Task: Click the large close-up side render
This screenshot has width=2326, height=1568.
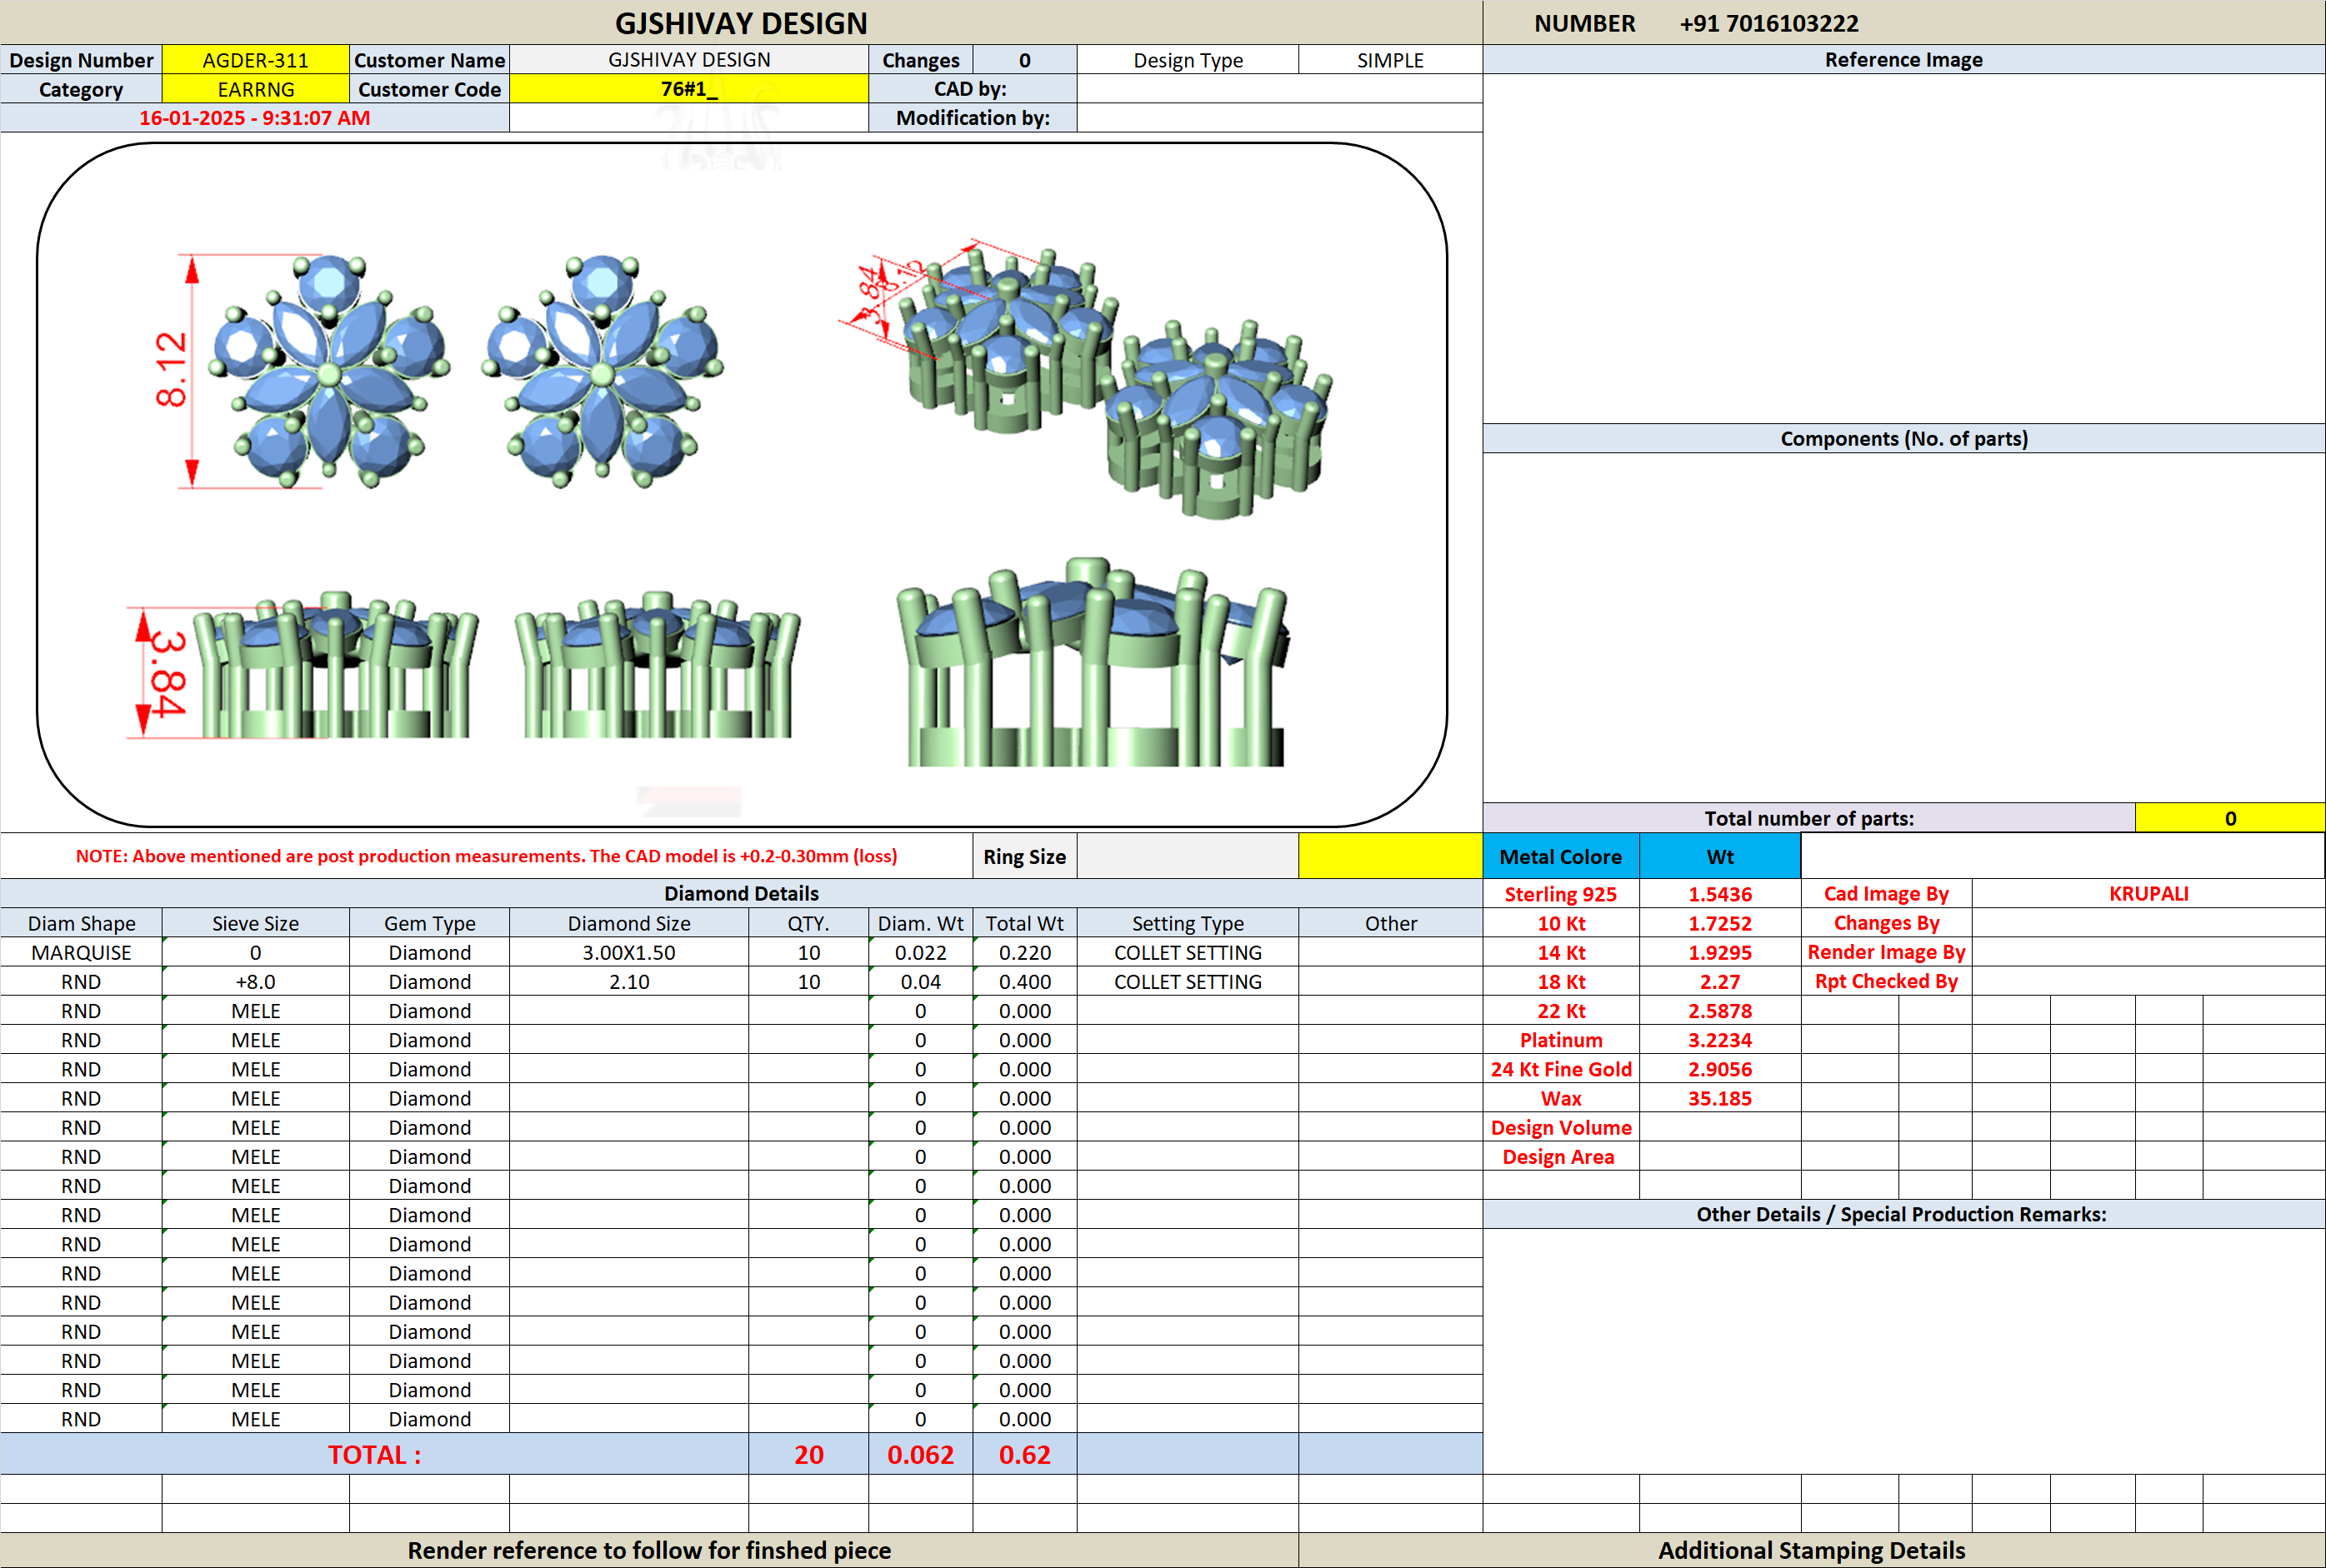Action: tap(1093, 663)
